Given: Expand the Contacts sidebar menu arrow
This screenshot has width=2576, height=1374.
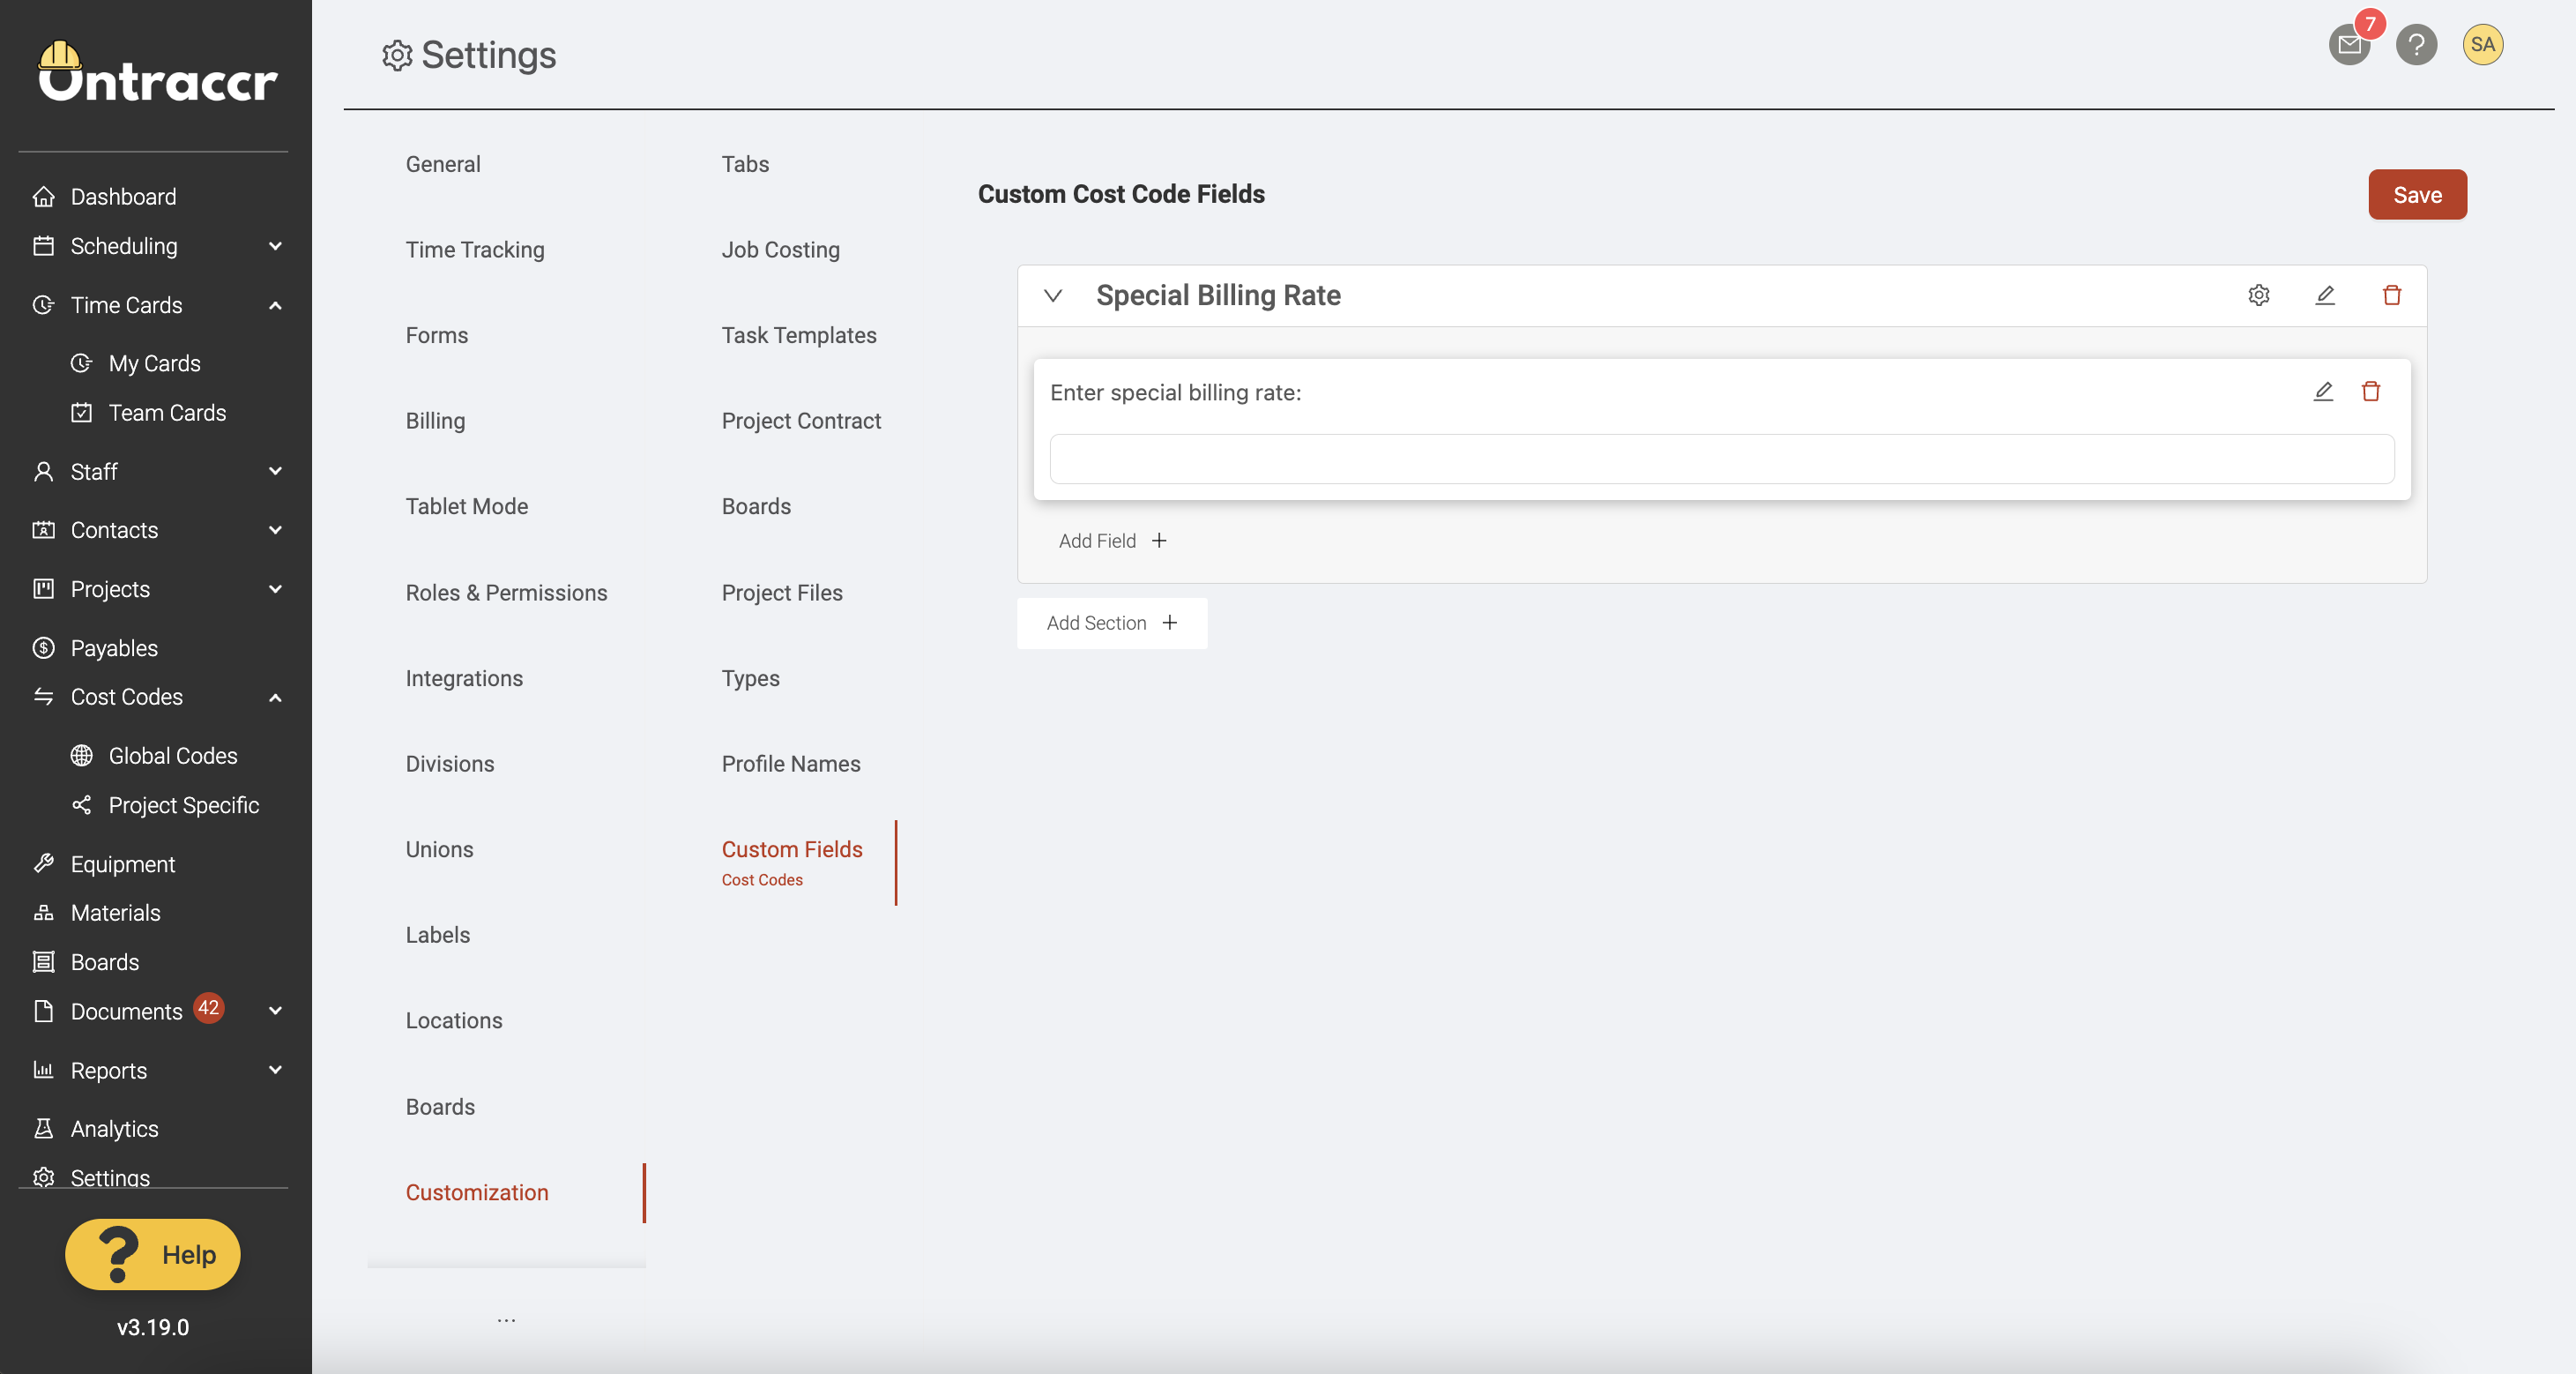Looking at the screenshot, I should coord(275,530).
